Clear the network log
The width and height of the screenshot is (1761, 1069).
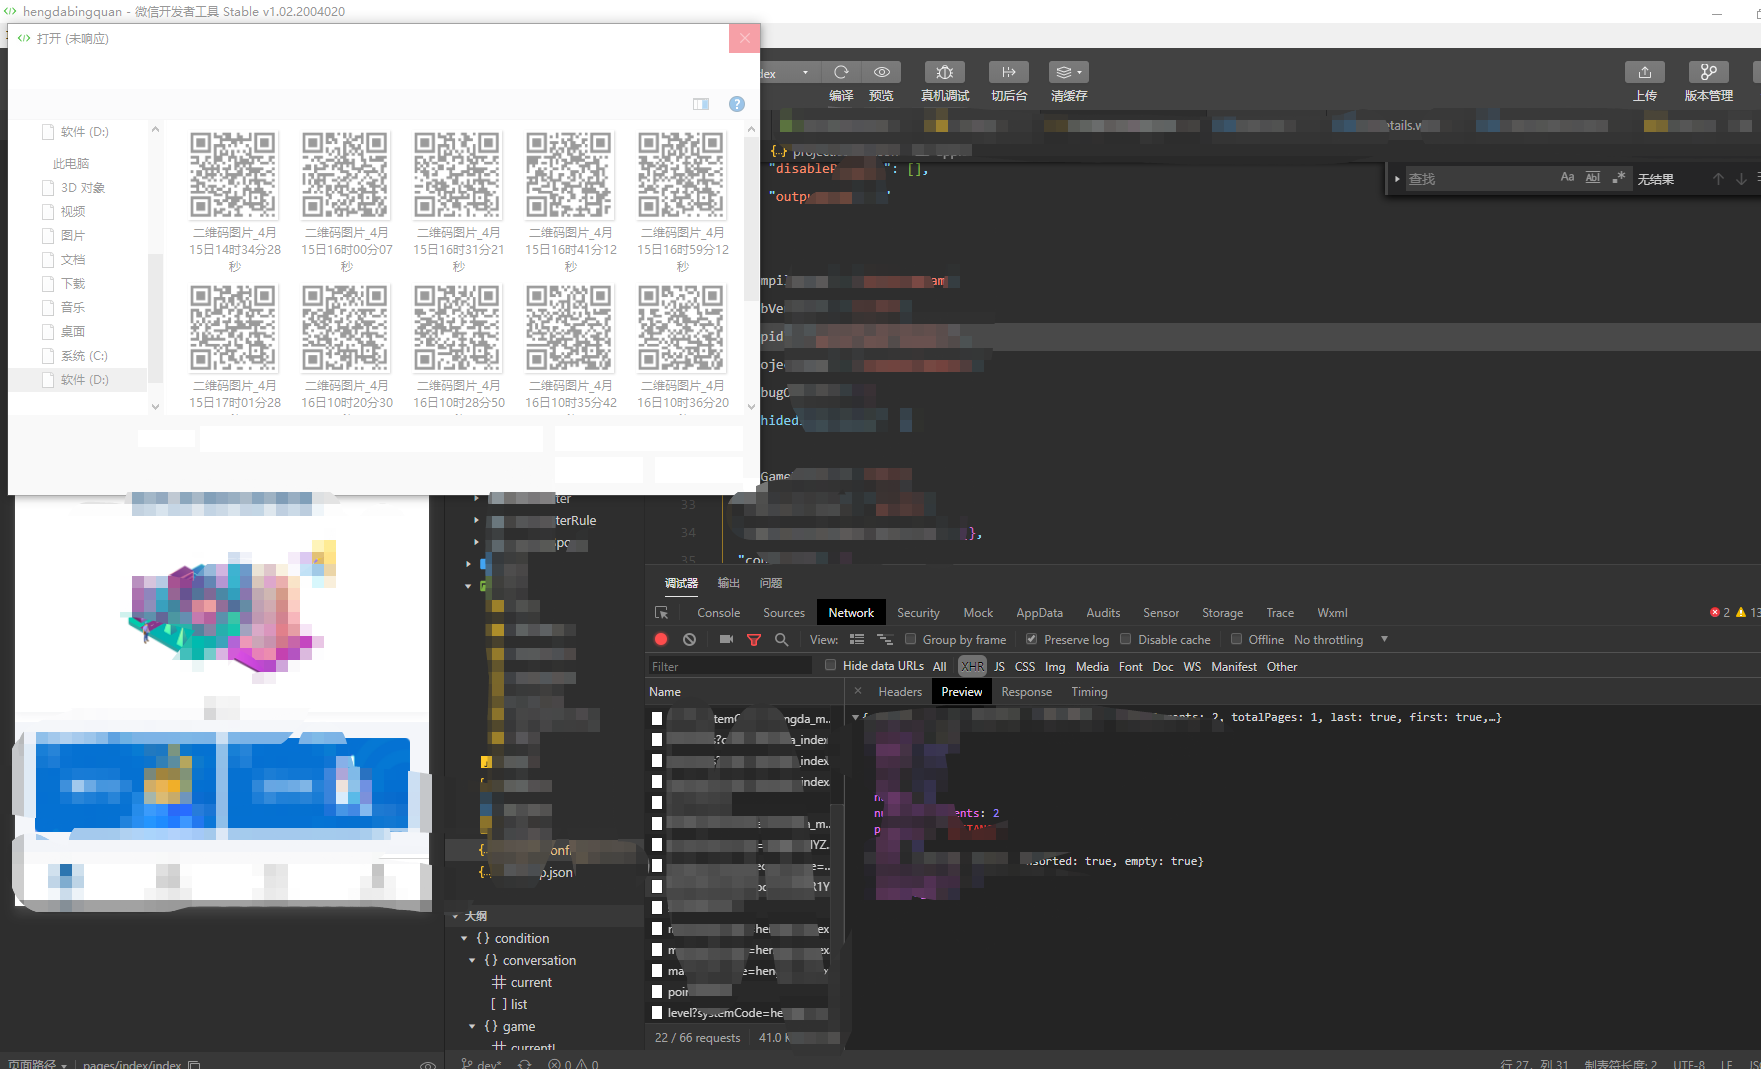[x=689, y=640]
